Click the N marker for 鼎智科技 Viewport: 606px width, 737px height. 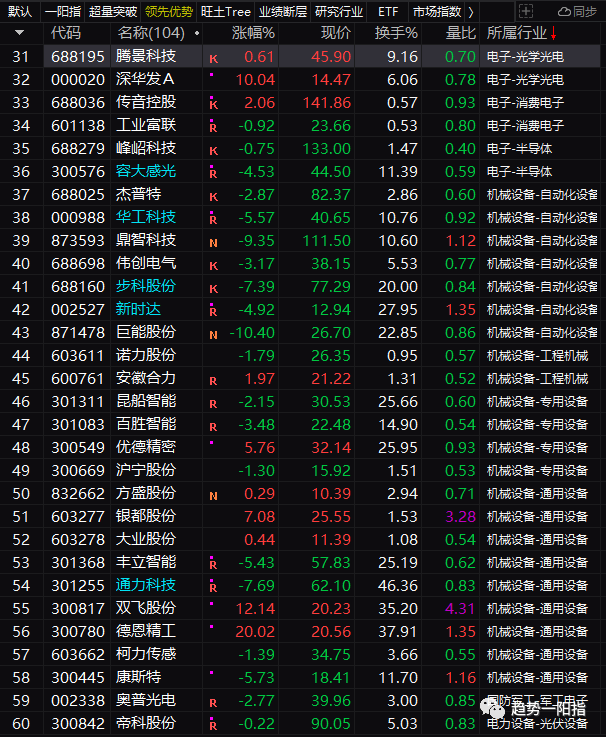pos(213,243)
